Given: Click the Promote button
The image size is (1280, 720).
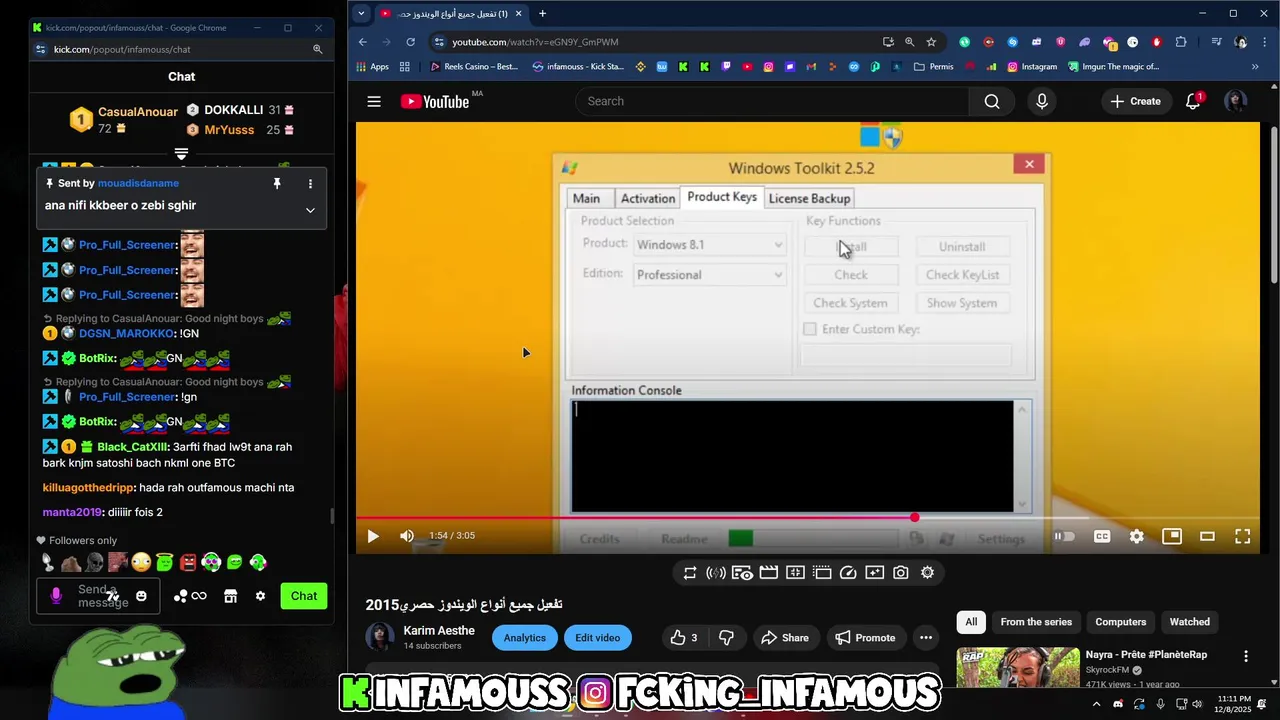Looking at the screenshot, I should pos(866,638).
